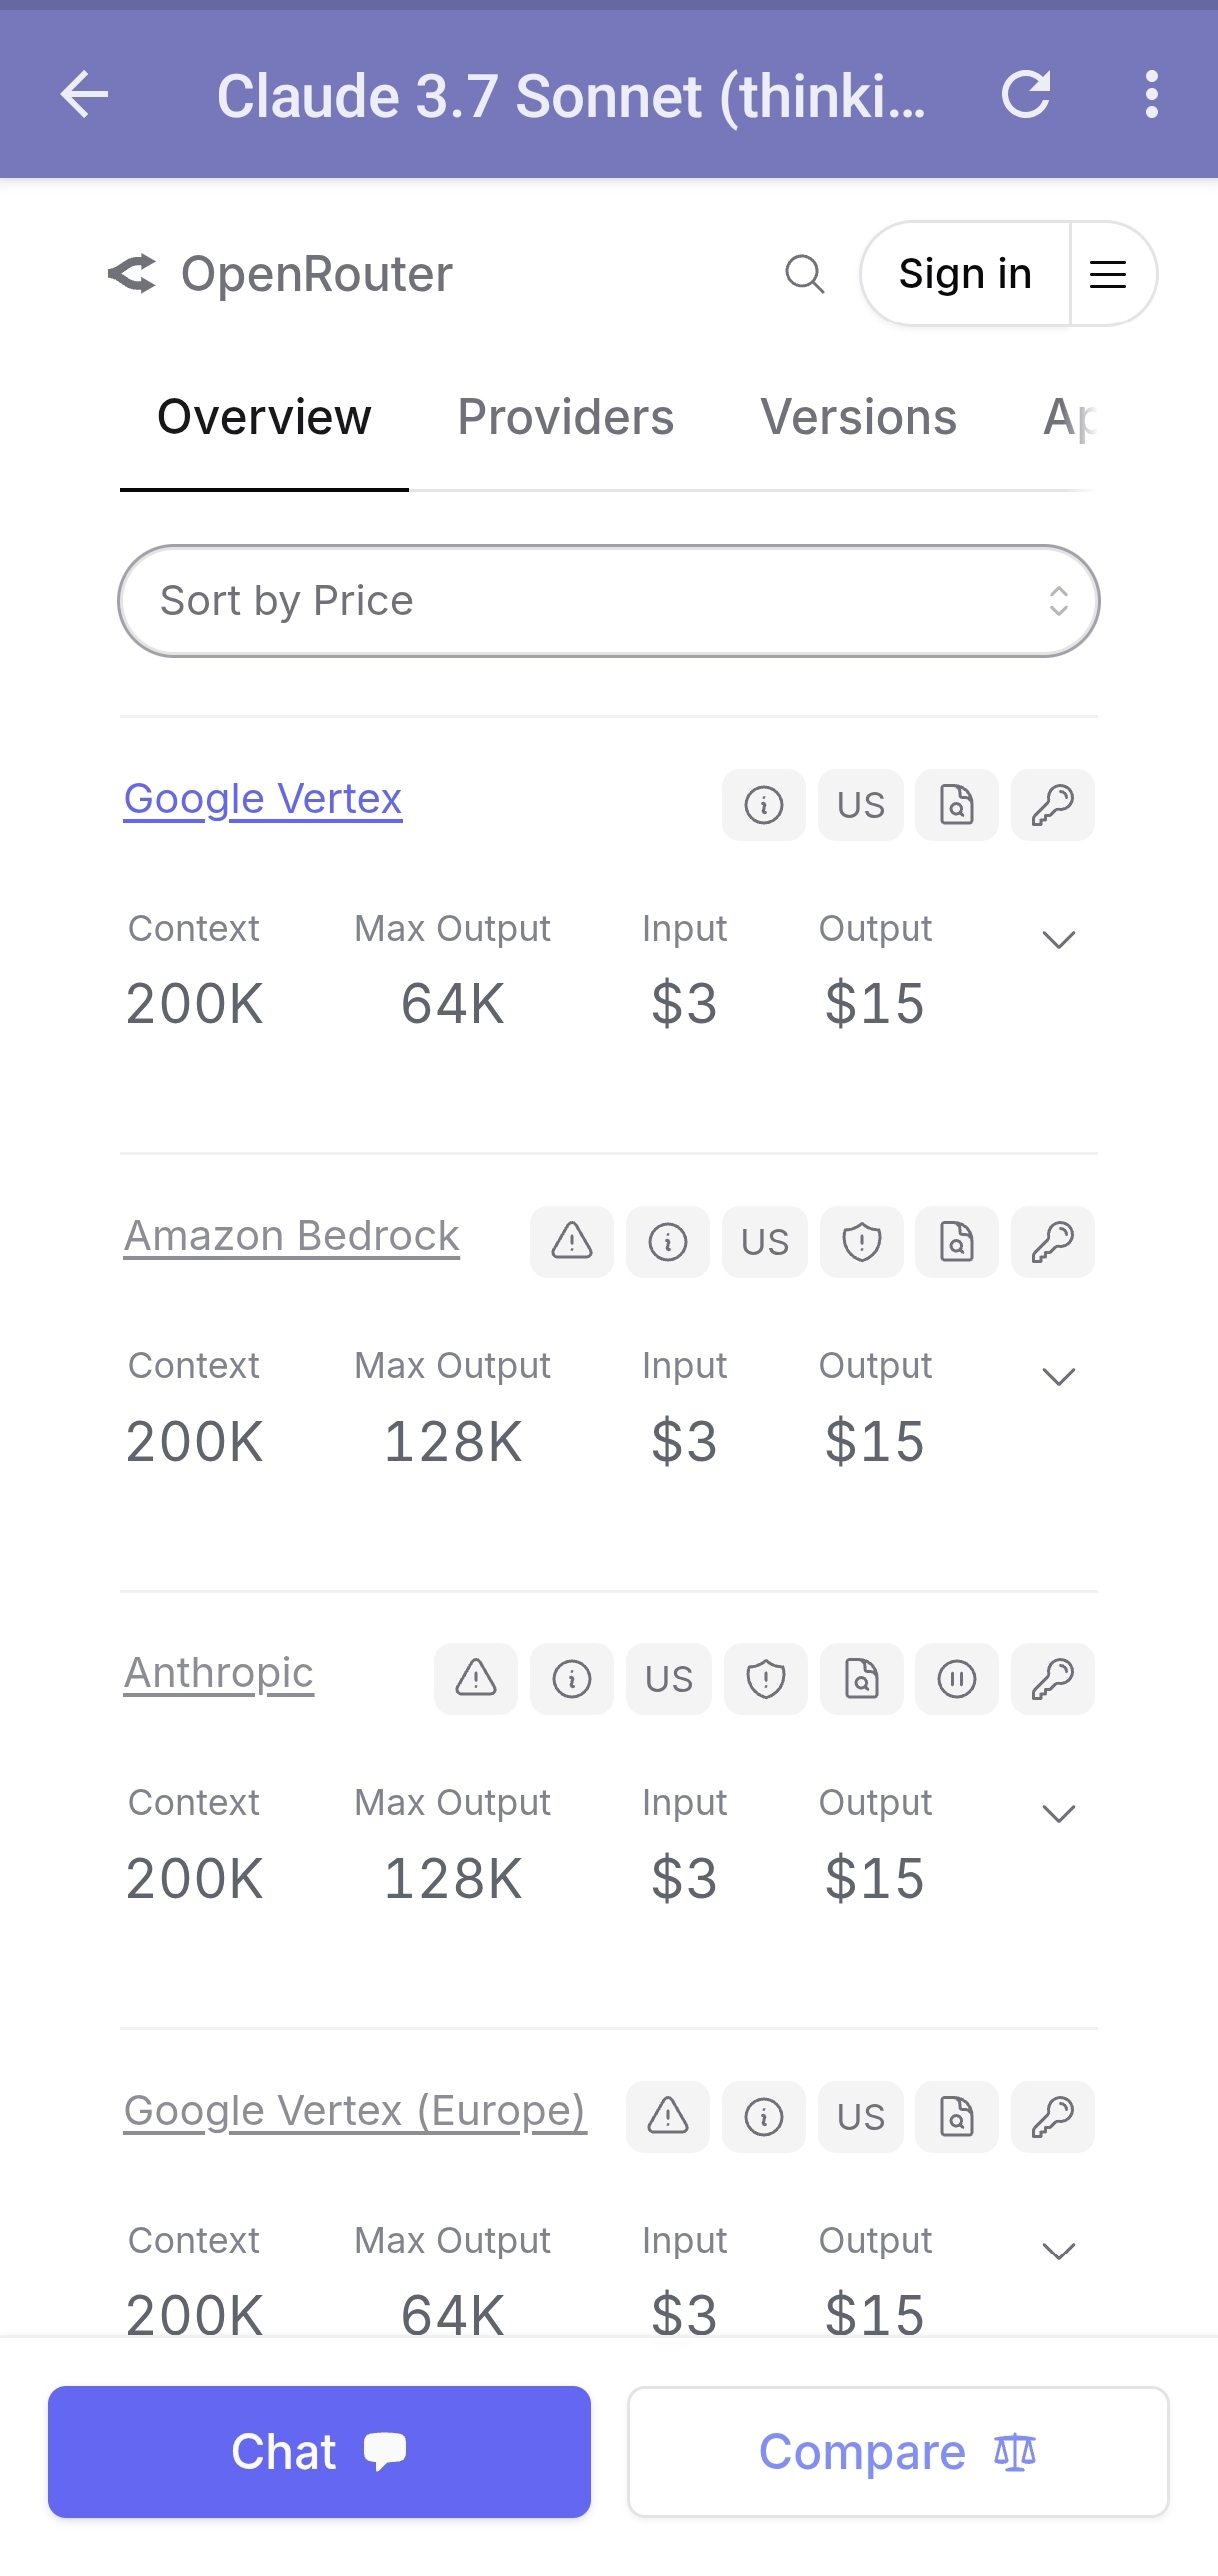Open the Google Vertex (Europe) link
Image resolution: width=1218 pixels, height=2576 pixels.
(x=355, y=2110)
